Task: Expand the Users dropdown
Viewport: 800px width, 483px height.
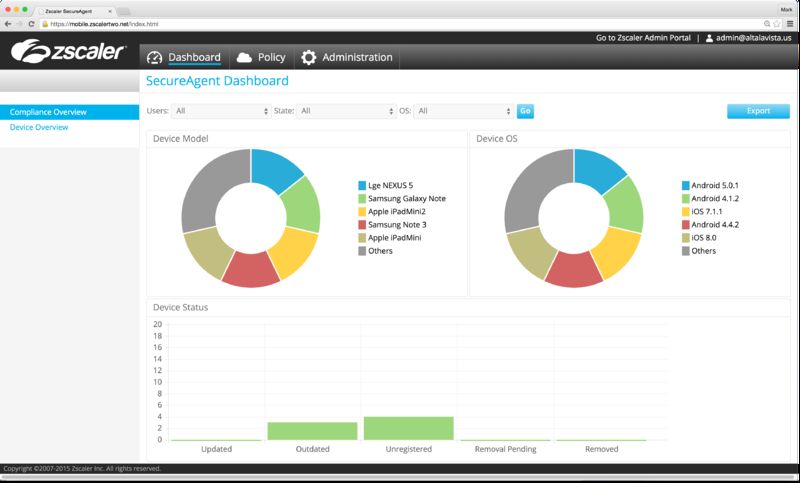Action: point(221,111)
